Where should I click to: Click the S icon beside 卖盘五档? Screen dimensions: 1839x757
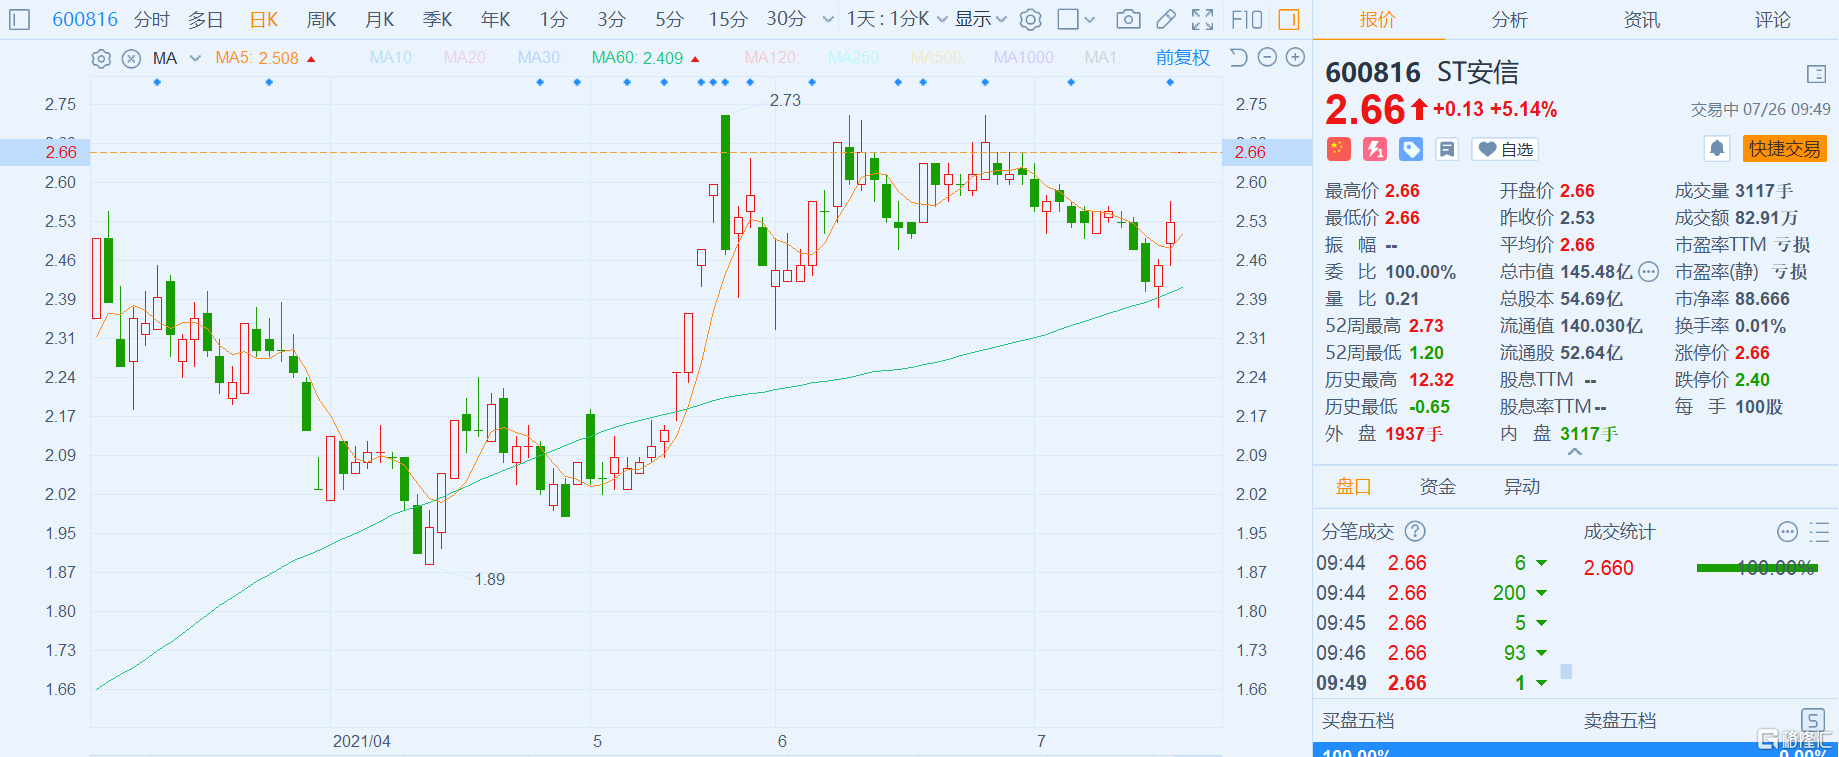point(1813,720)
